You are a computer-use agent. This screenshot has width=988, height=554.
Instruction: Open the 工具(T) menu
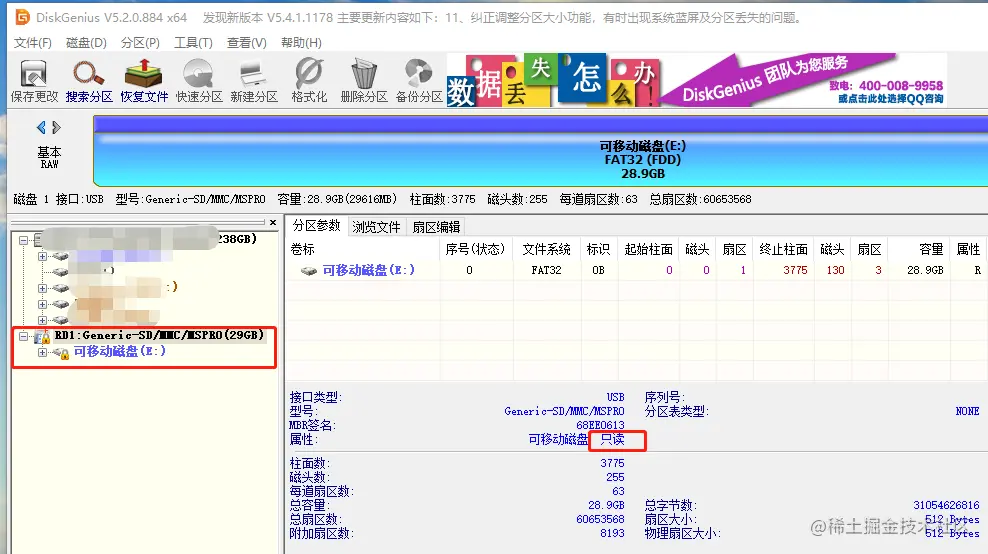click(x=193, y=42)
